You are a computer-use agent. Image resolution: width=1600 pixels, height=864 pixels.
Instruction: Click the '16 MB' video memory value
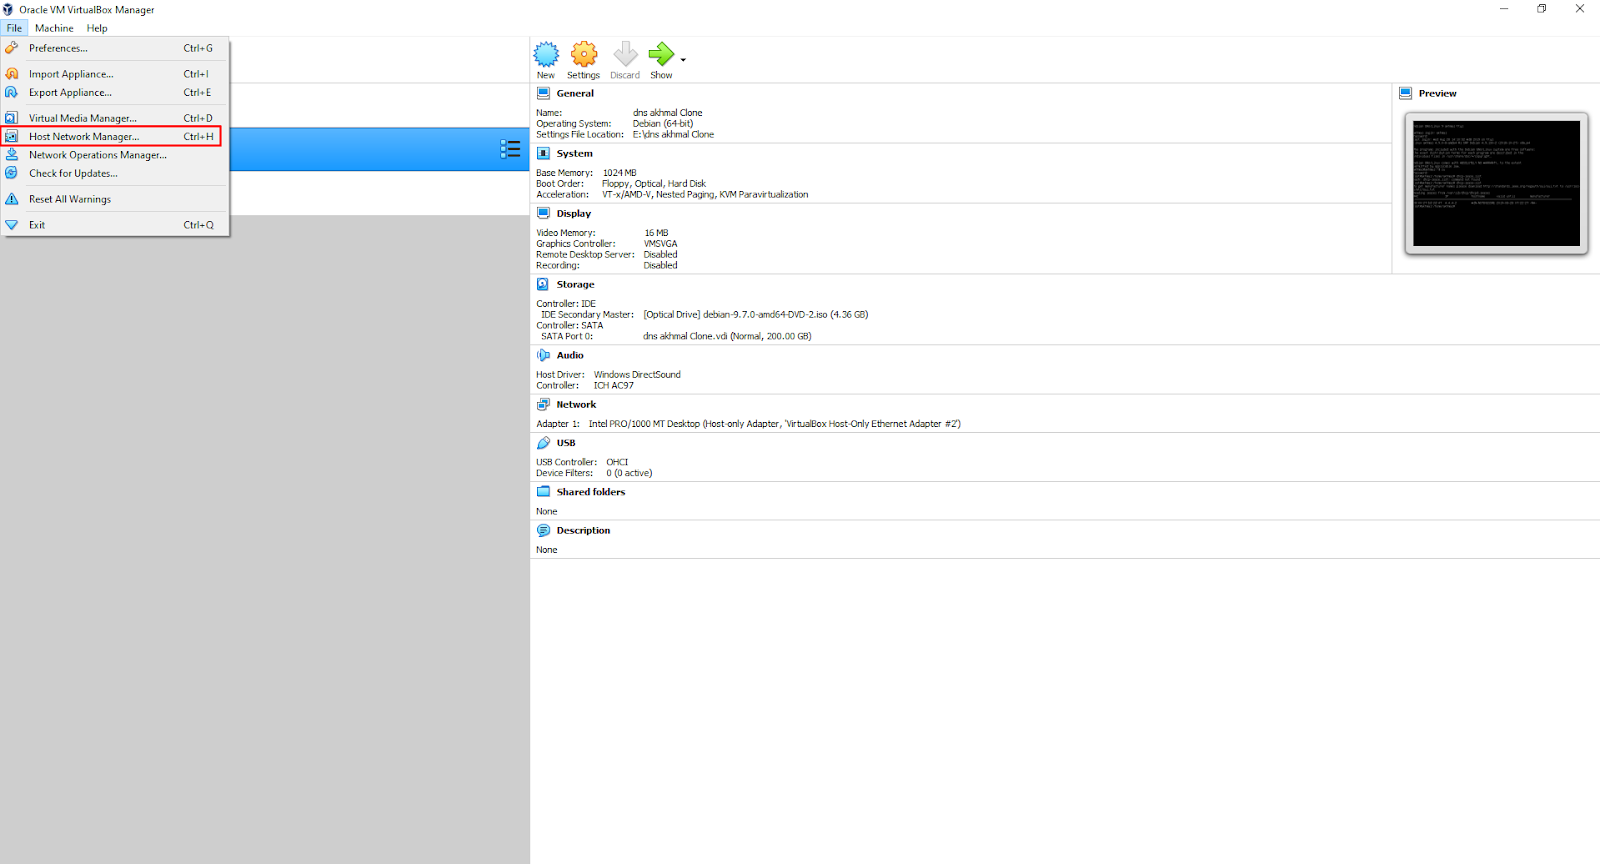656,233
